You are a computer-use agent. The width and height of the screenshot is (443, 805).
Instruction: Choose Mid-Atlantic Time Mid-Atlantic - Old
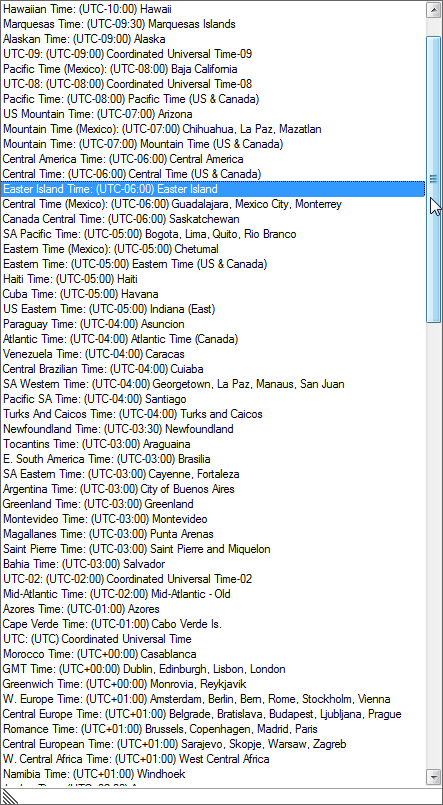point(213,594)
